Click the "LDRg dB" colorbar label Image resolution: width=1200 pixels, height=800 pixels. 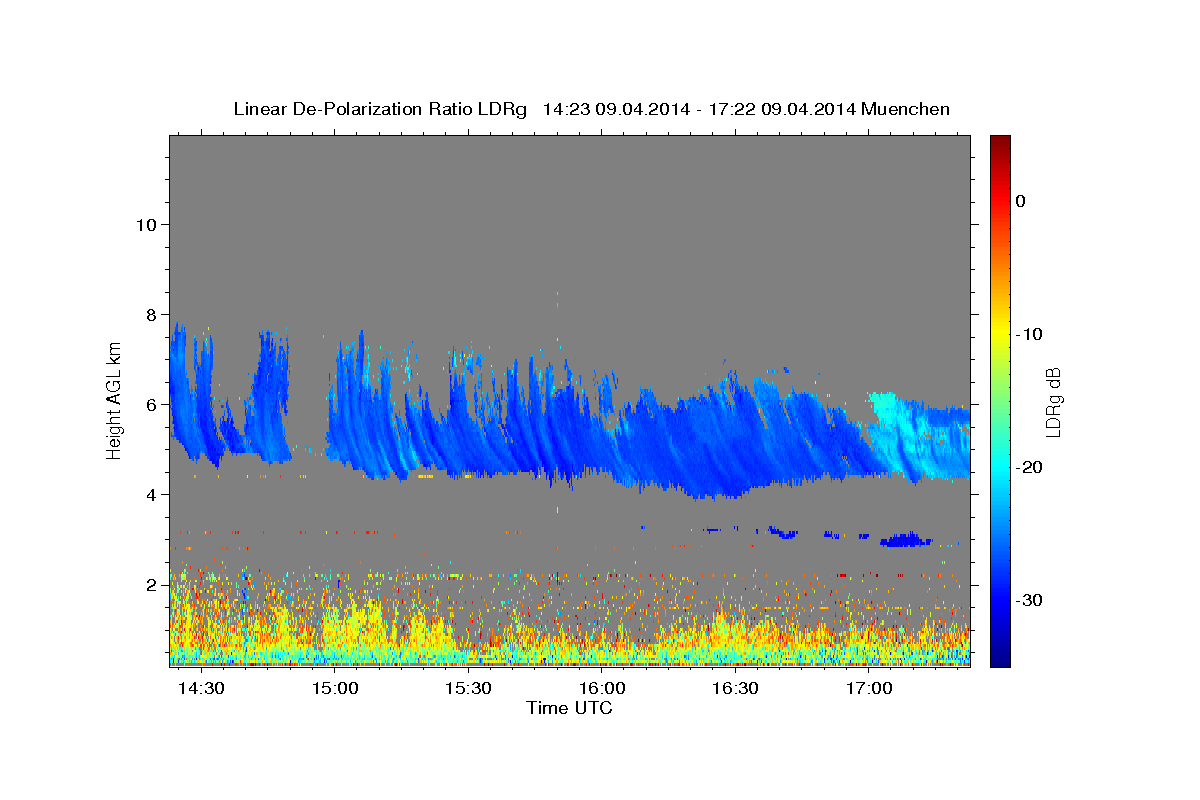point(1052,402)
